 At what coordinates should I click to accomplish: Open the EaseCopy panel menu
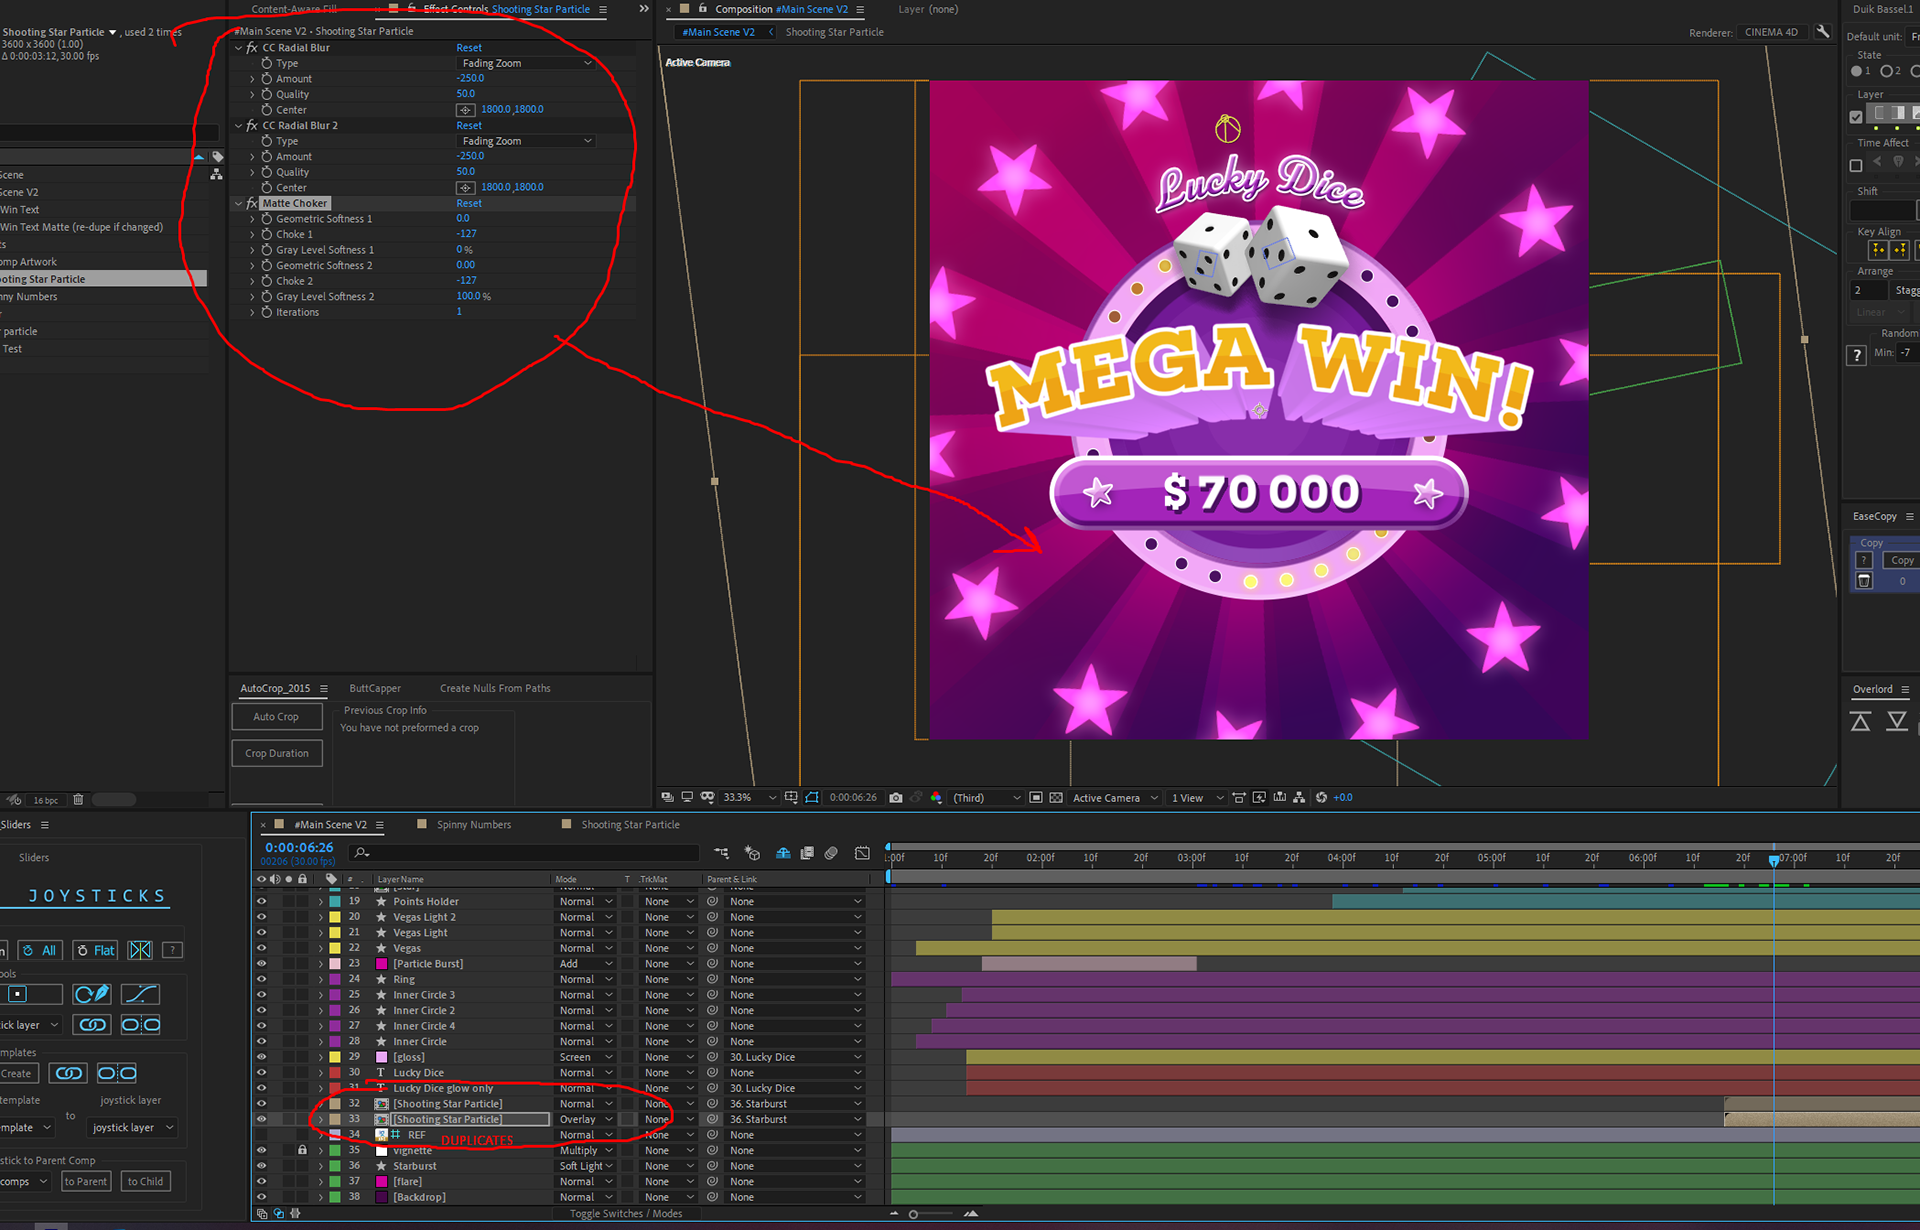(x=1910, y=516)
